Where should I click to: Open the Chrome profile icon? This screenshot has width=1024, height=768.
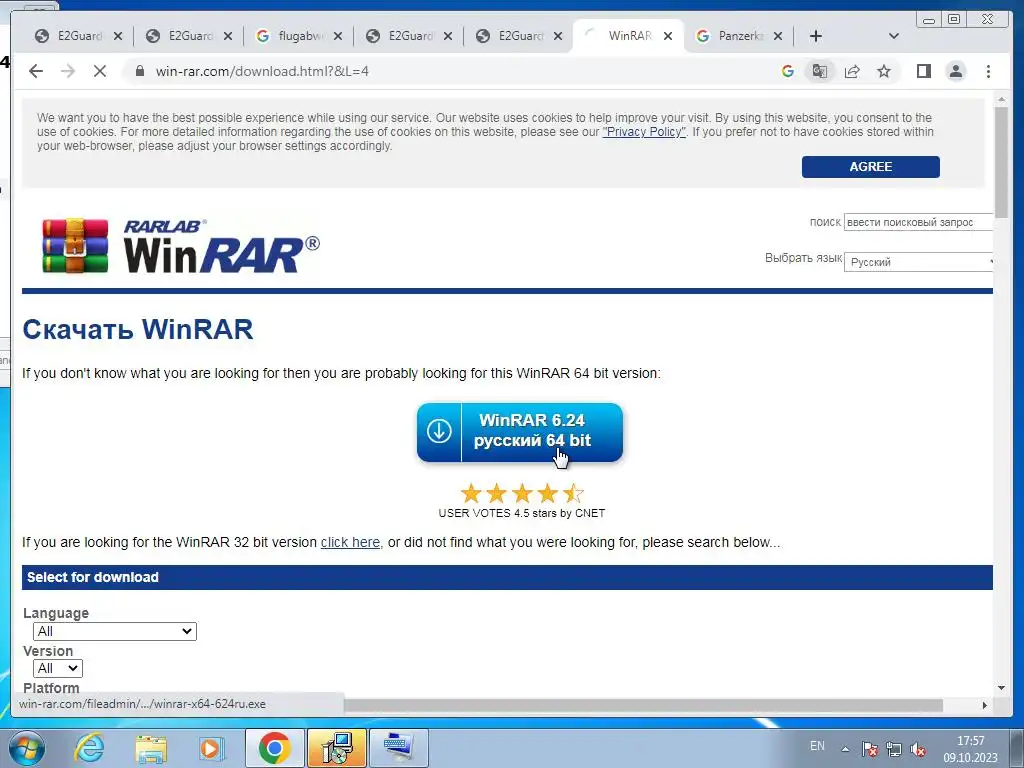click(955, 71)
